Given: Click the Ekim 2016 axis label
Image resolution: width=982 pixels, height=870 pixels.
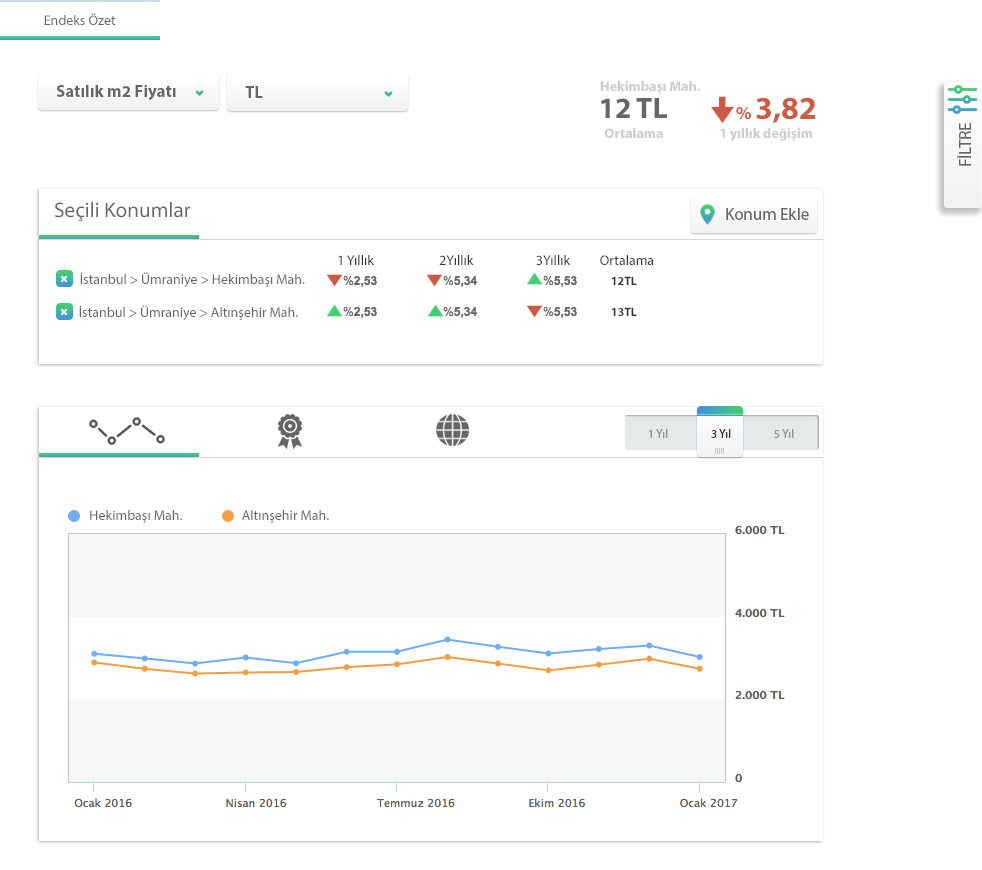Looking at the screenshot, I should tap(556, 803).
